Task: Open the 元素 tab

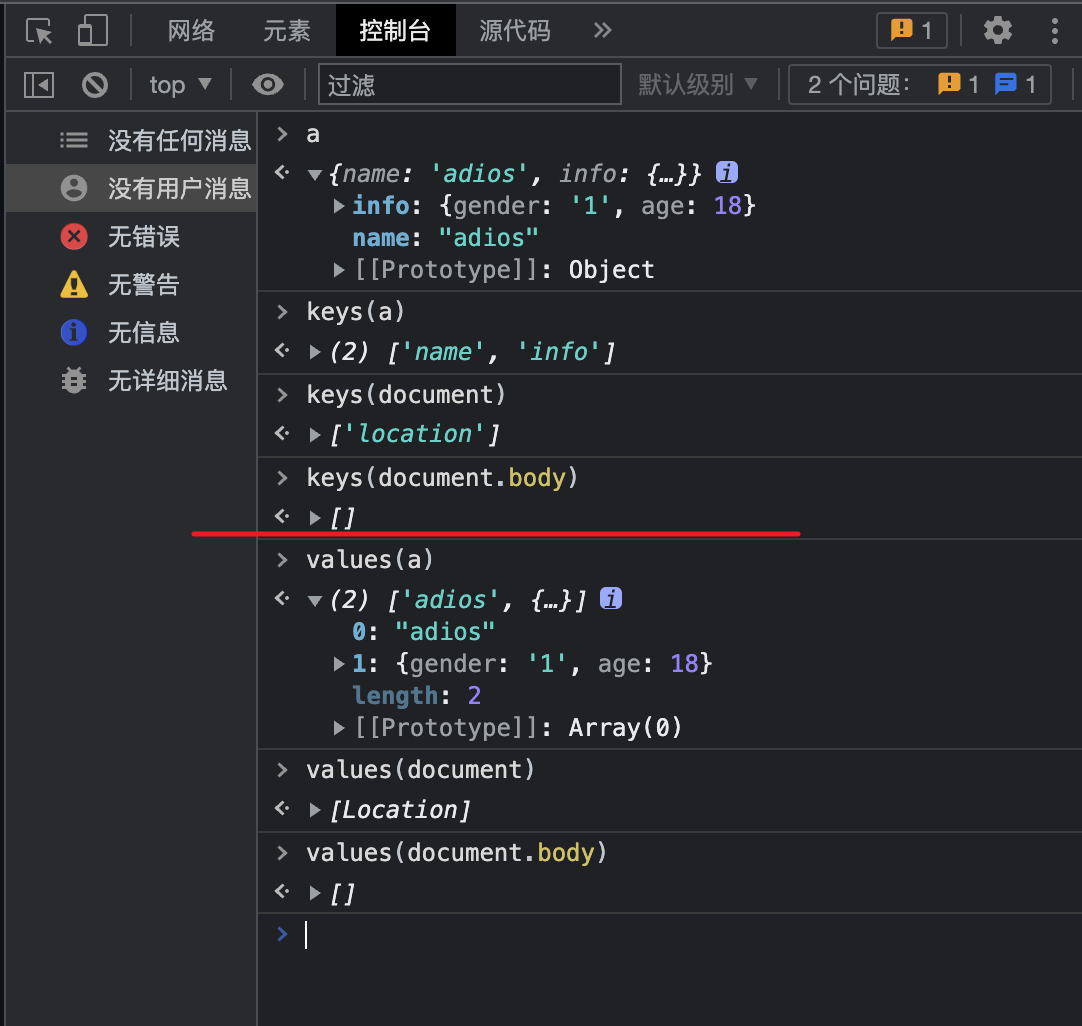Action: click(286, 31)
